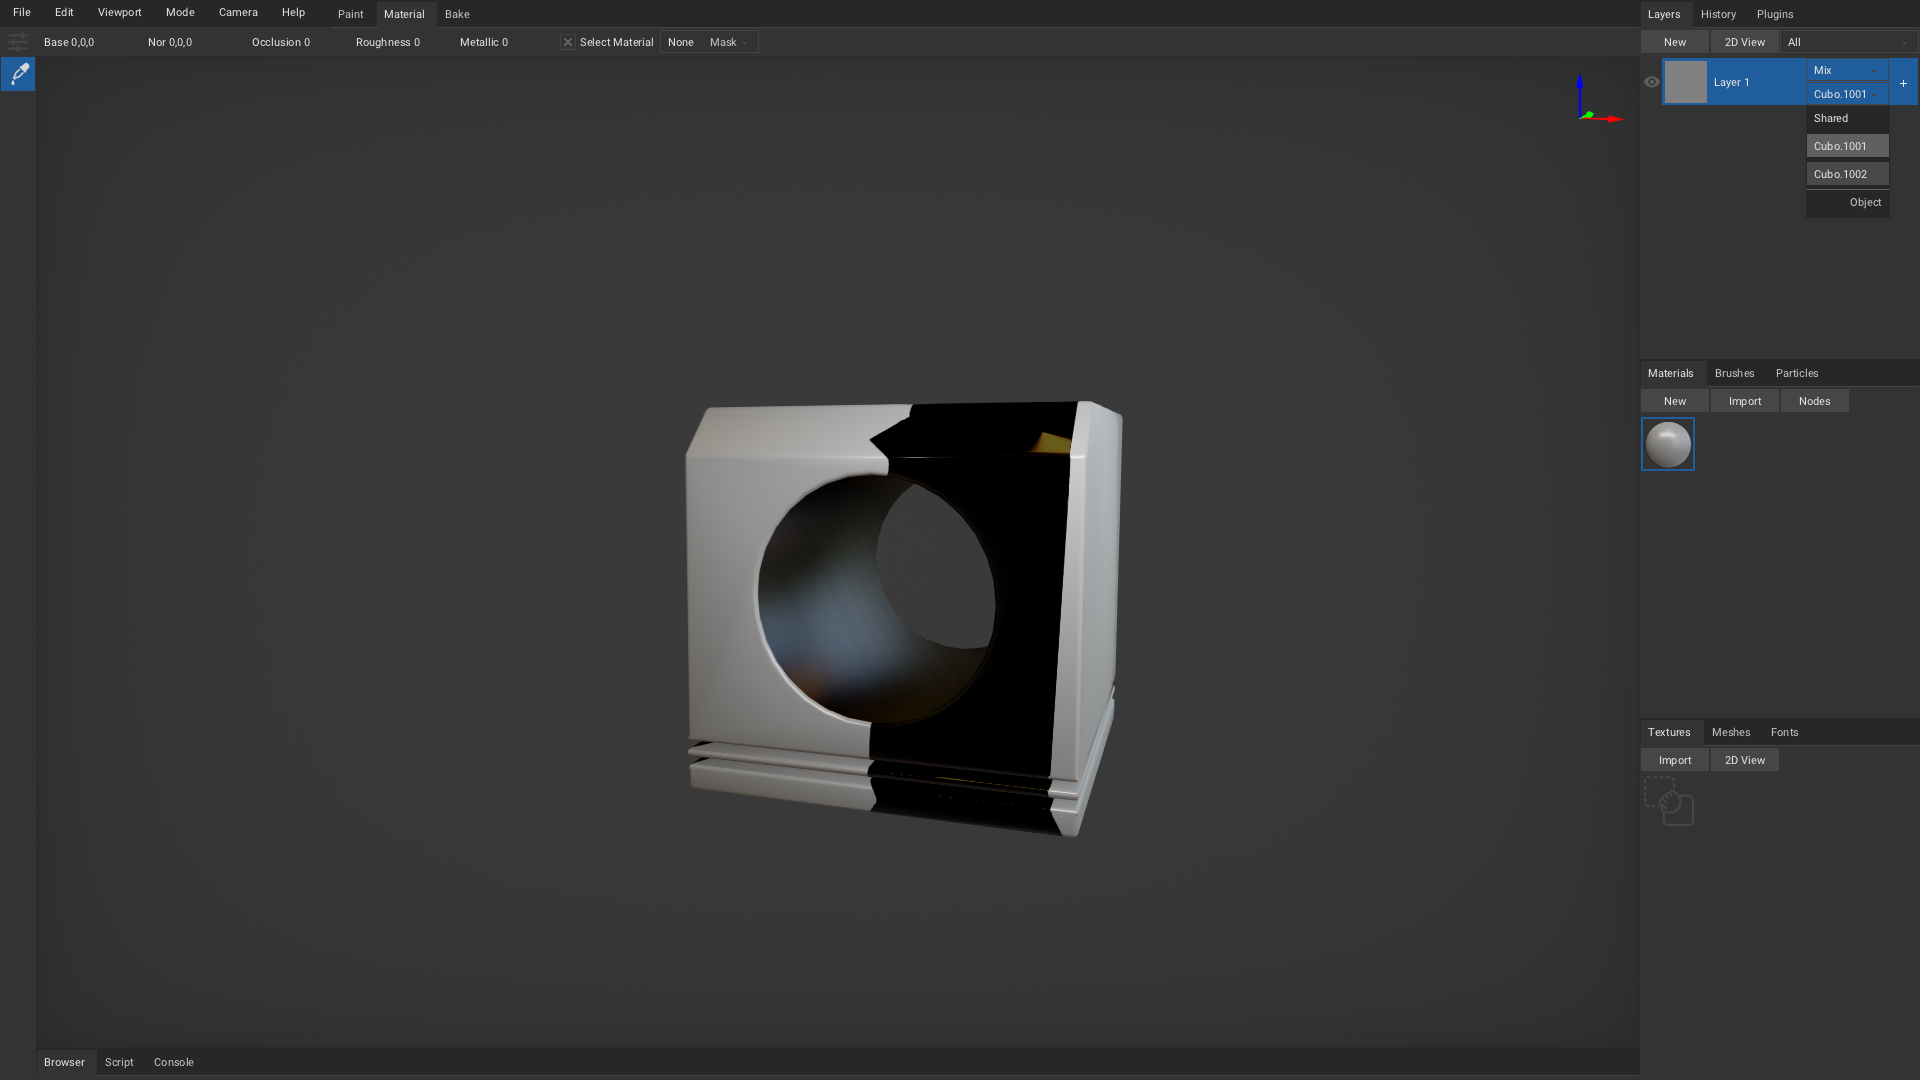The image size is (1920, 1080).
Task: Select the Materials tab
Action: coord(1671,373)
